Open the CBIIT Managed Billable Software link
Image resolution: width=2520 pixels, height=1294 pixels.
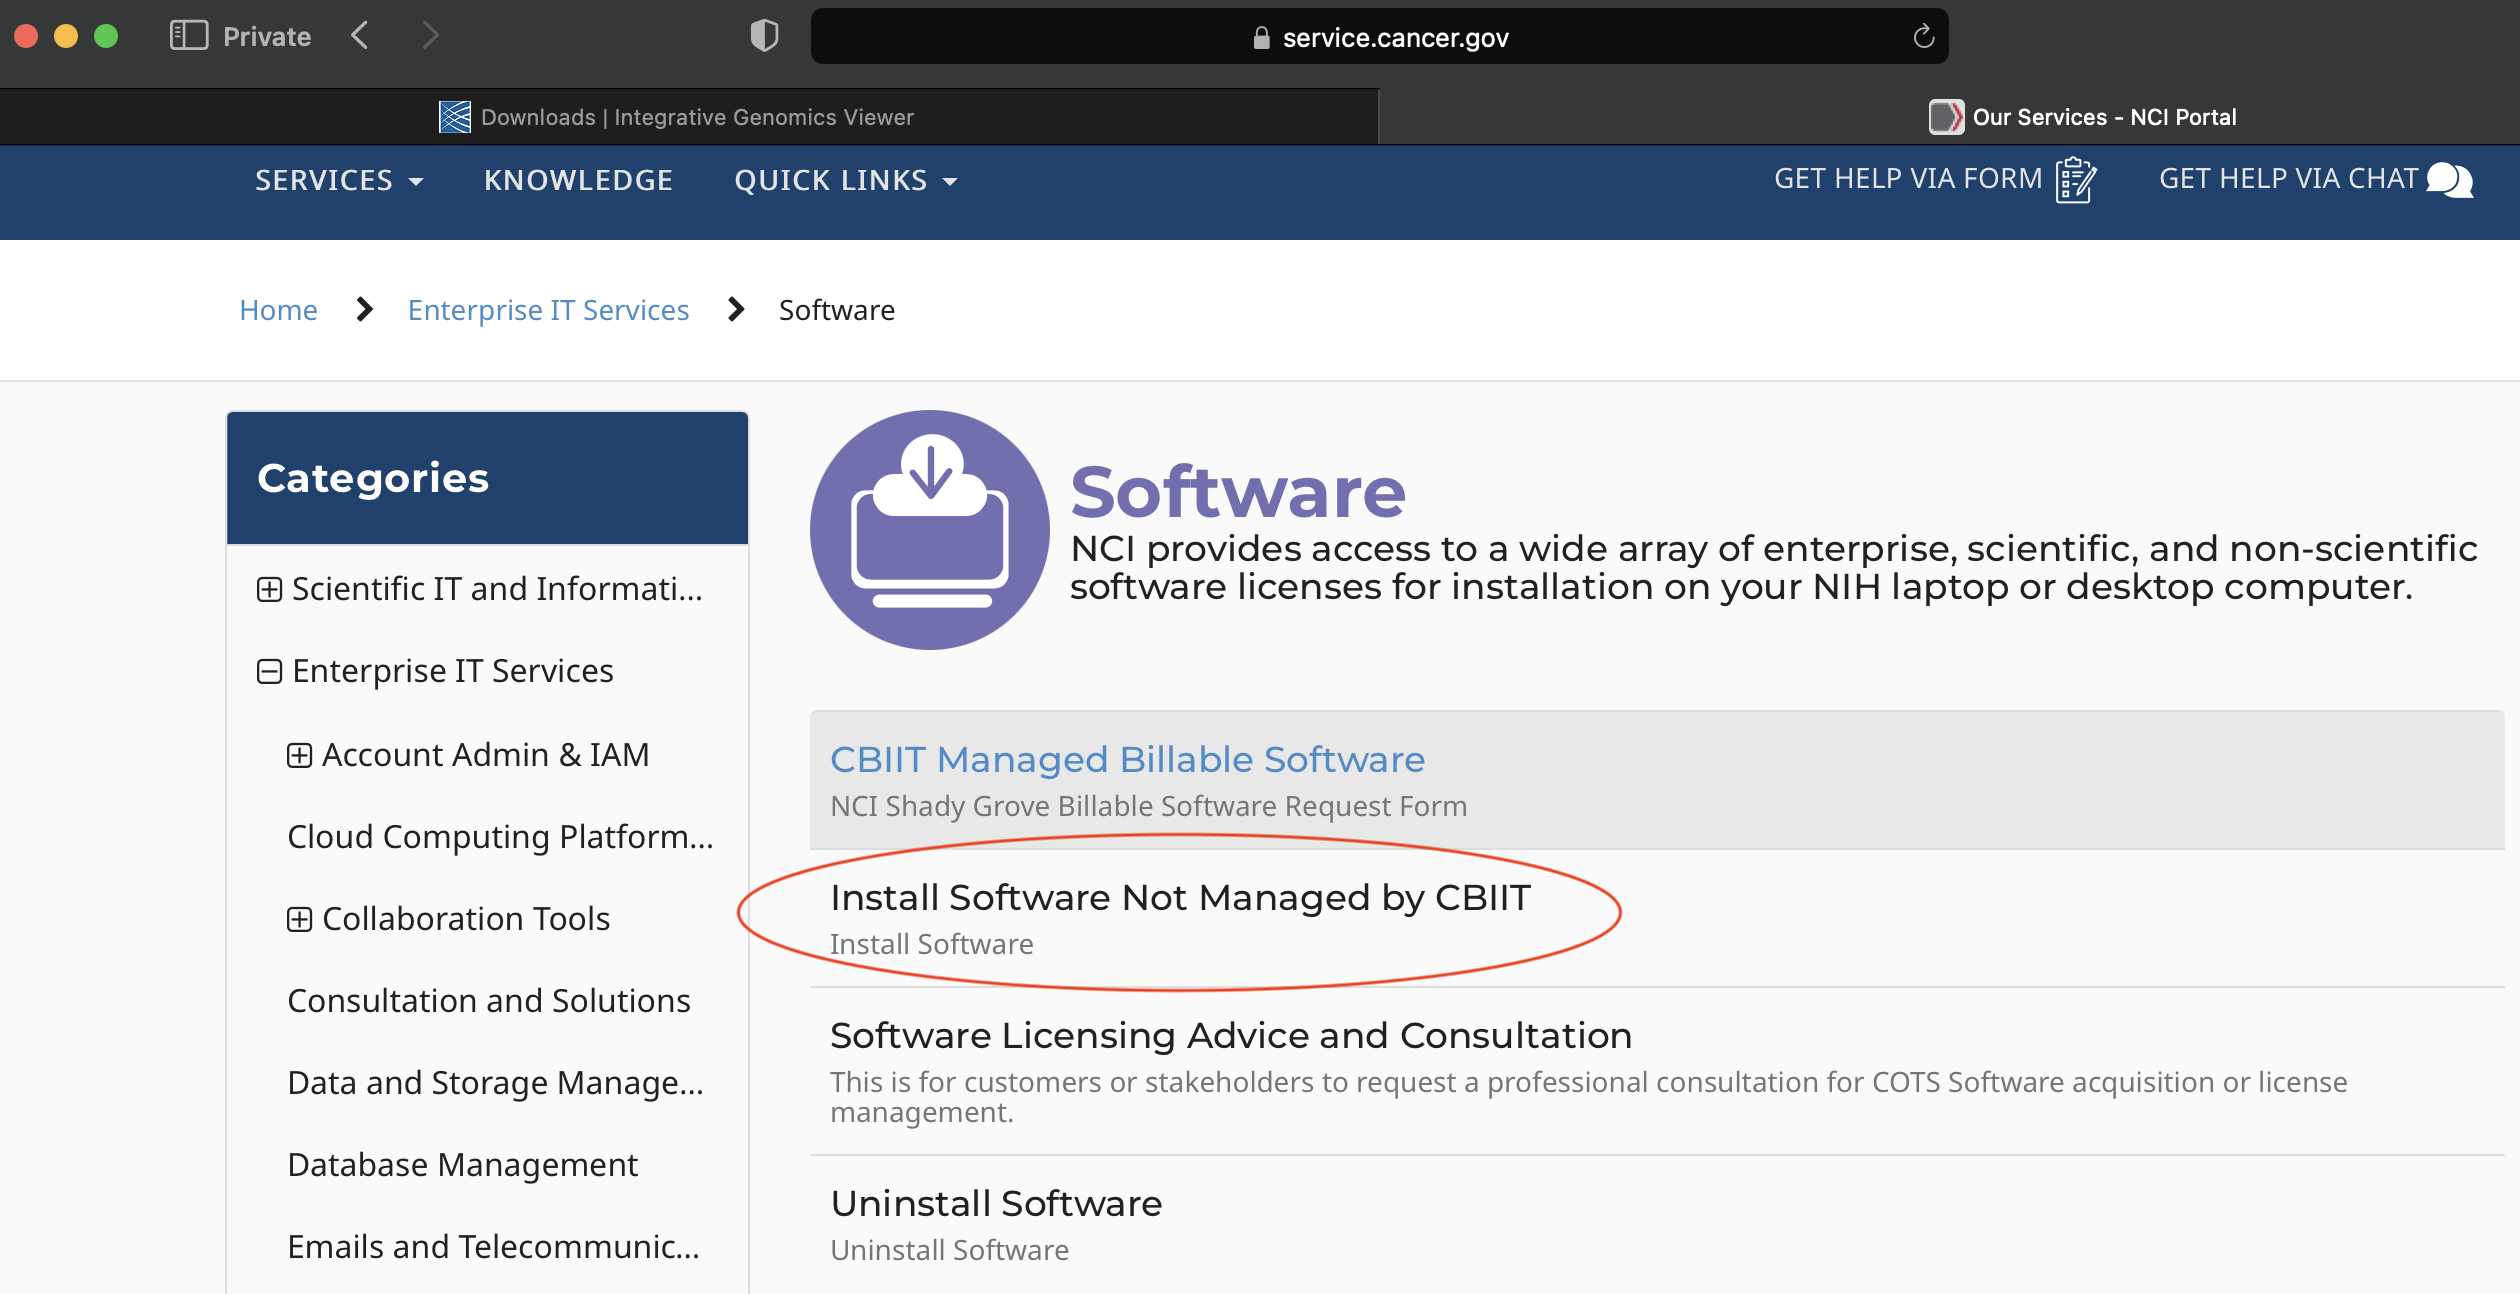pos(1127,760)
